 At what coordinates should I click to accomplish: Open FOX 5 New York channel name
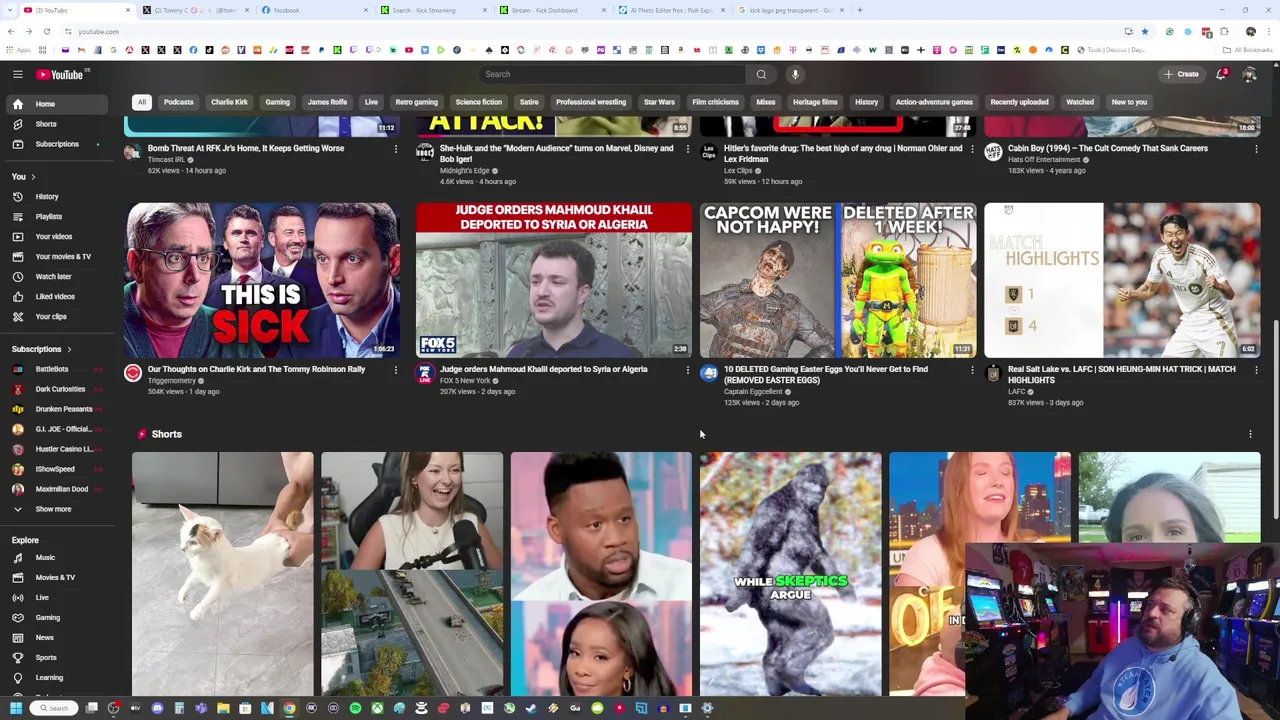pyautogui.click(x=465, y=381)
